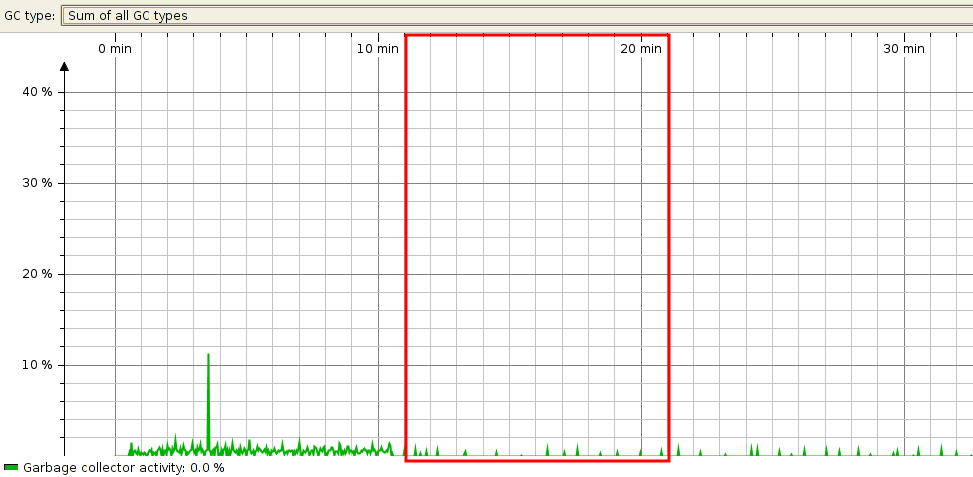Click the 0 min time axis label
The height and width of the screenshot is (477, 973).
point(115,48)
